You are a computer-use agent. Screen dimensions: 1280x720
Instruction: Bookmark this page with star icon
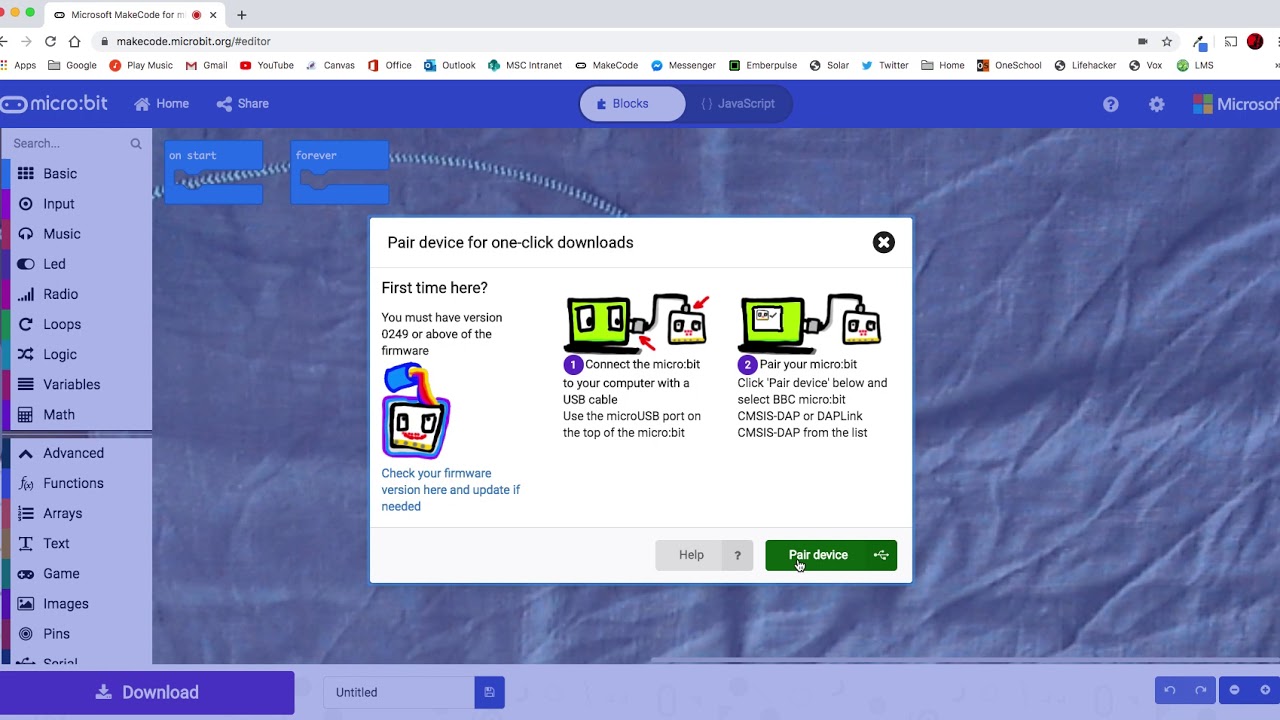click(x=1167, y=41)
